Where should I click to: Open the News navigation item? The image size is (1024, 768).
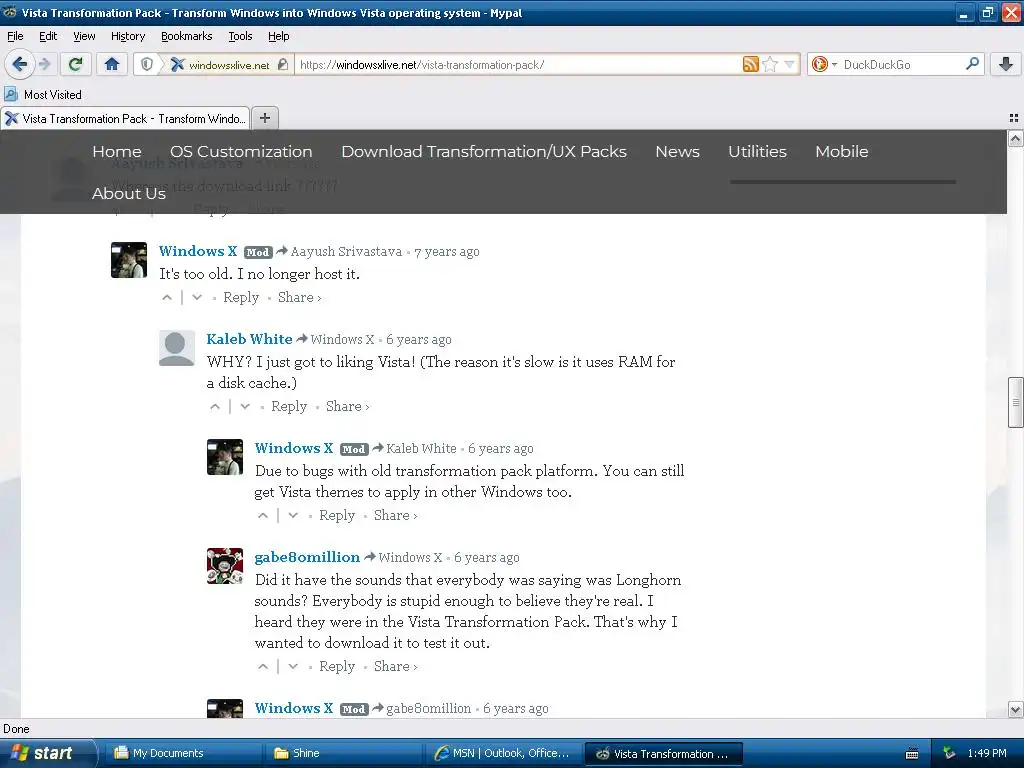click(x=677, y=152)
